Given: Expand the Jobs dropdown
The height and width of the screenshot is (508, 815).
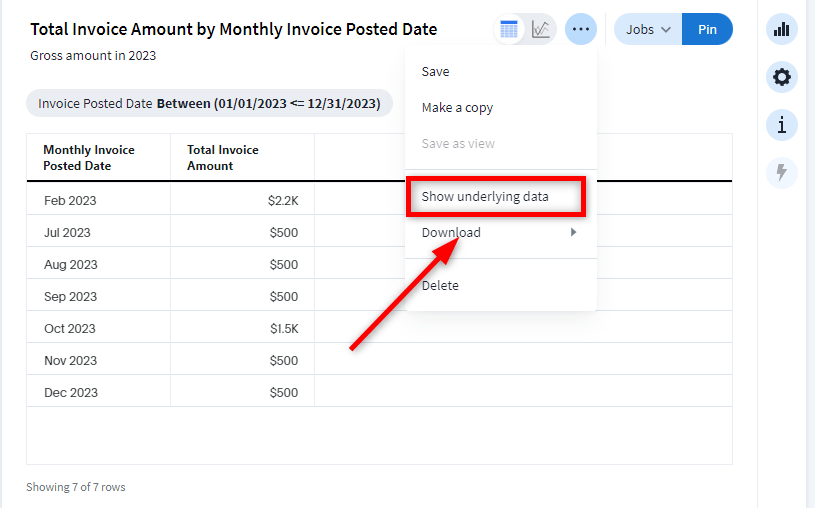Looking at the screenshot, I should pyautogui.click(x=648, y=30).
